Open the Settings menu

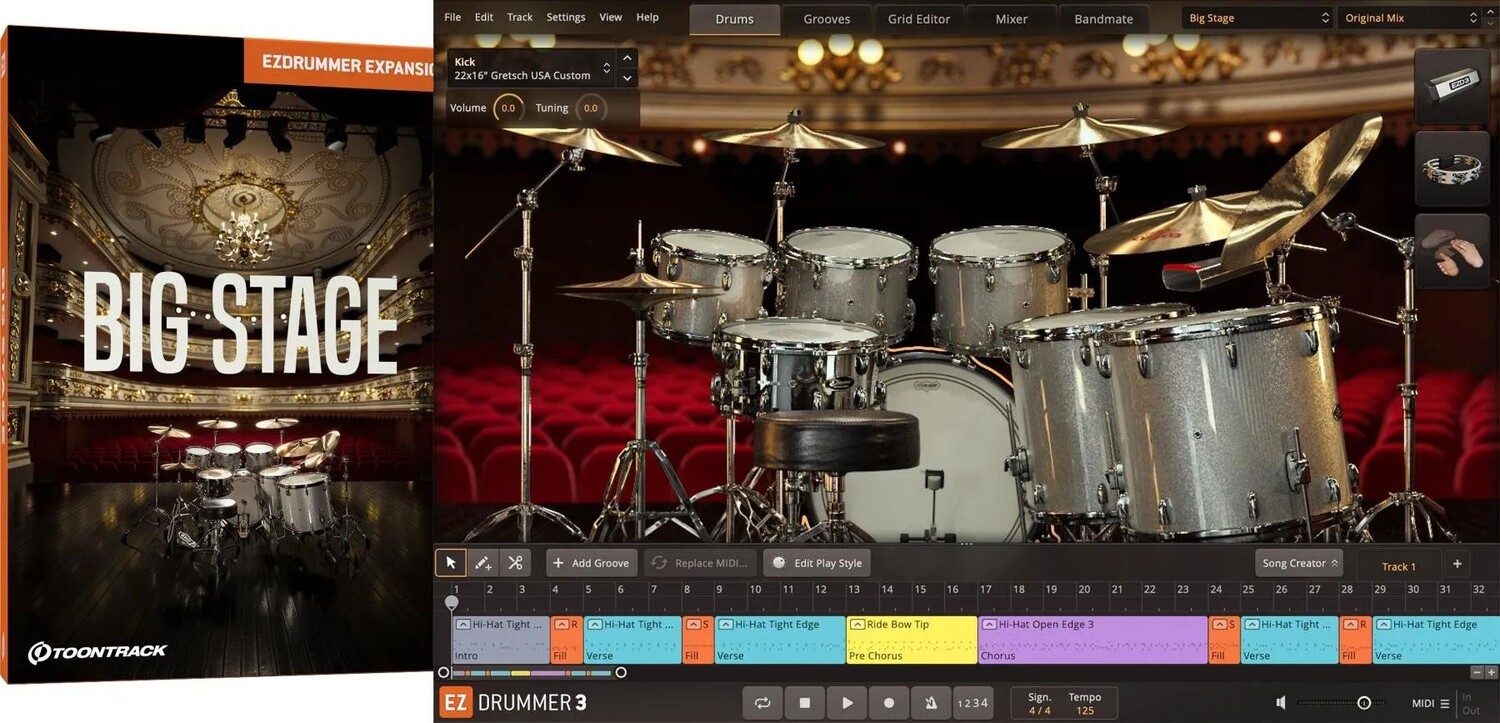566,17
